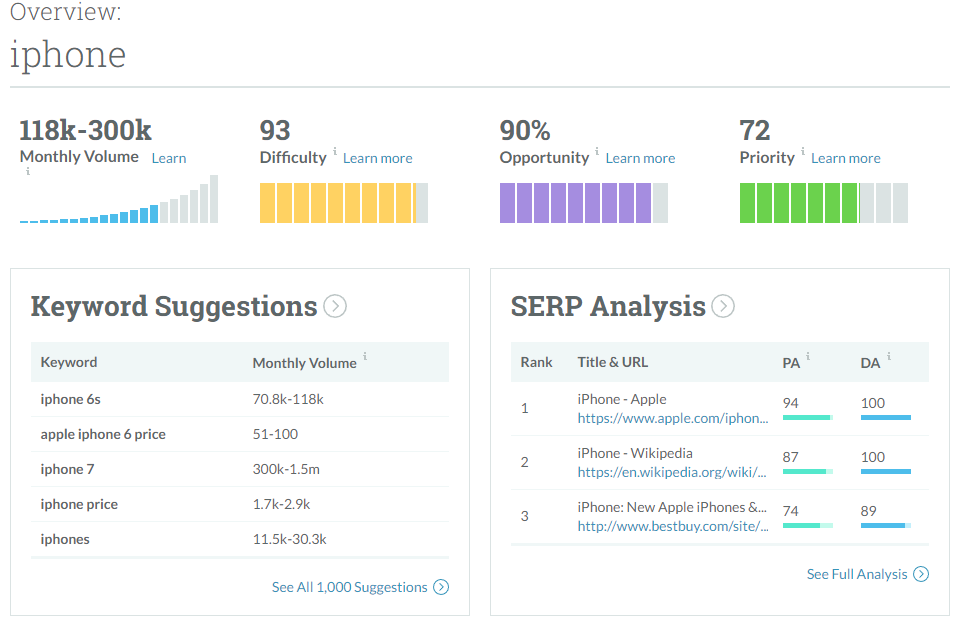Open Learn link for Monthly Volume
Viewport: 954px width, 626px height.
coord(169,158)
